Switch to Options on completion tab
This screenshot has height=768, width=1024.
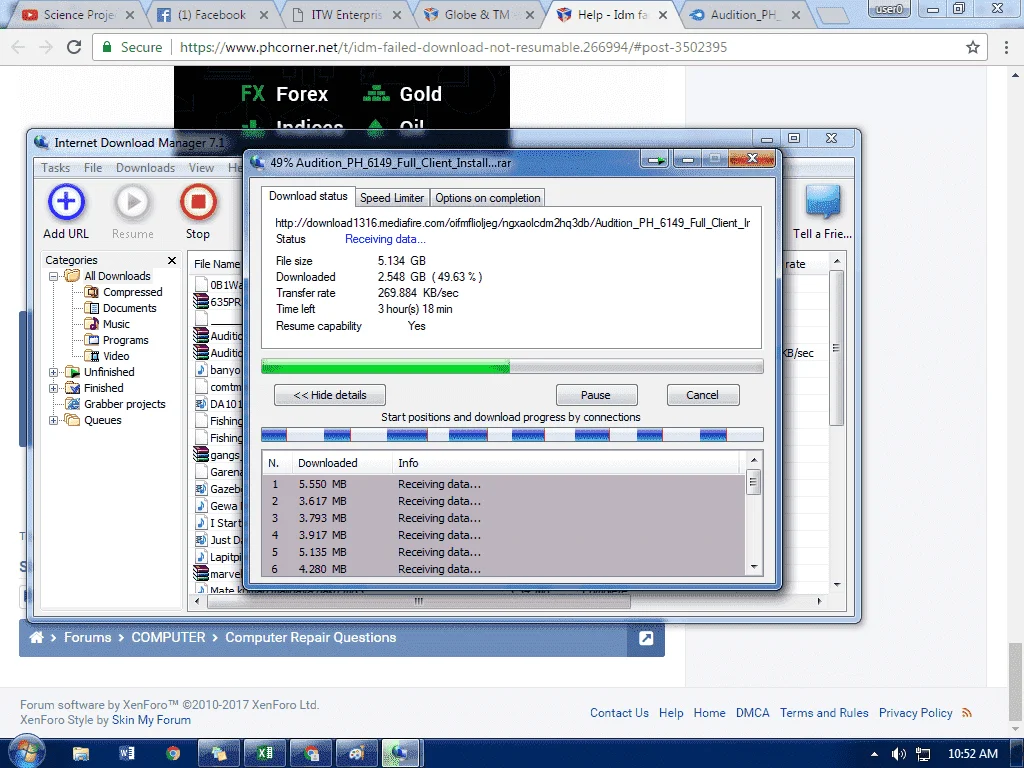click(x=488, y=198)
